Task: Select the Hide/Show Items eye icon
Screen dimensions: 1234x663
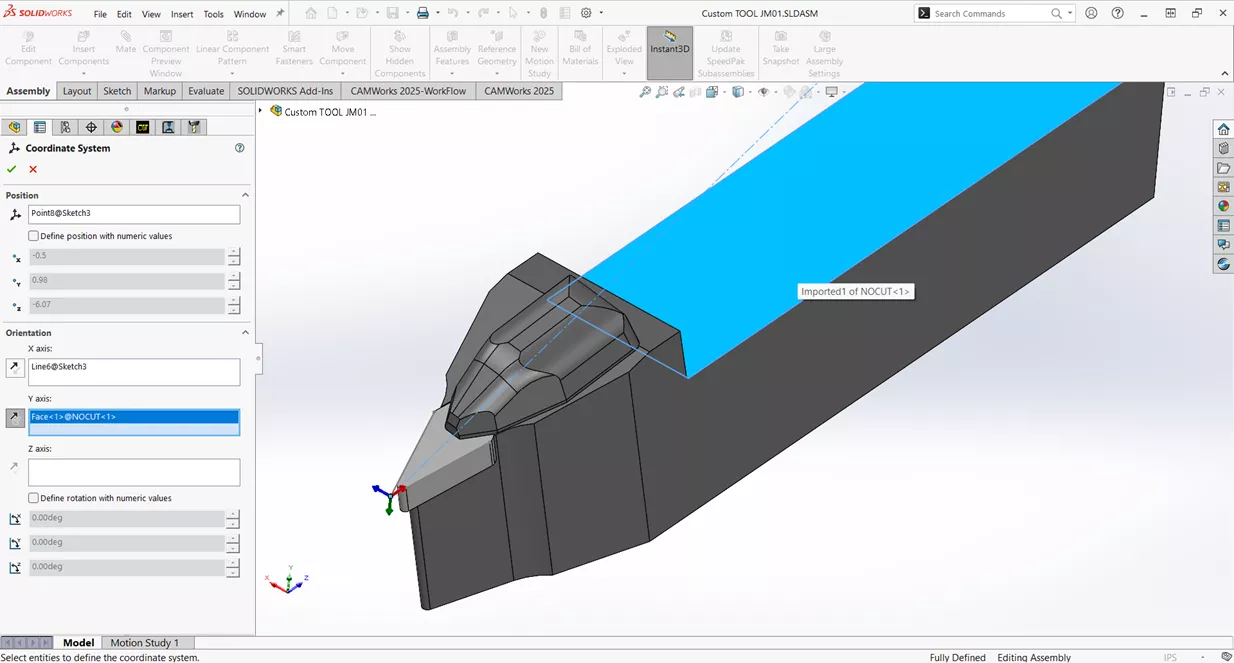Action: coord(763,91)
